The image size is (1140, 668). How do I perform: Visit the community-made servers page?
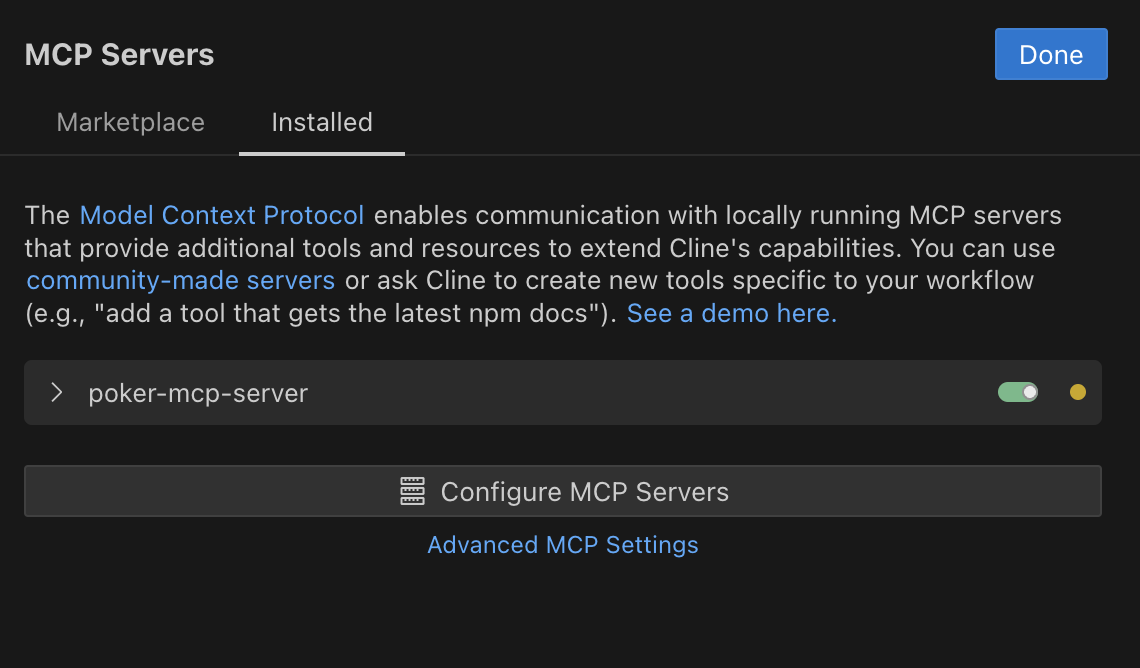coord(180,280)
